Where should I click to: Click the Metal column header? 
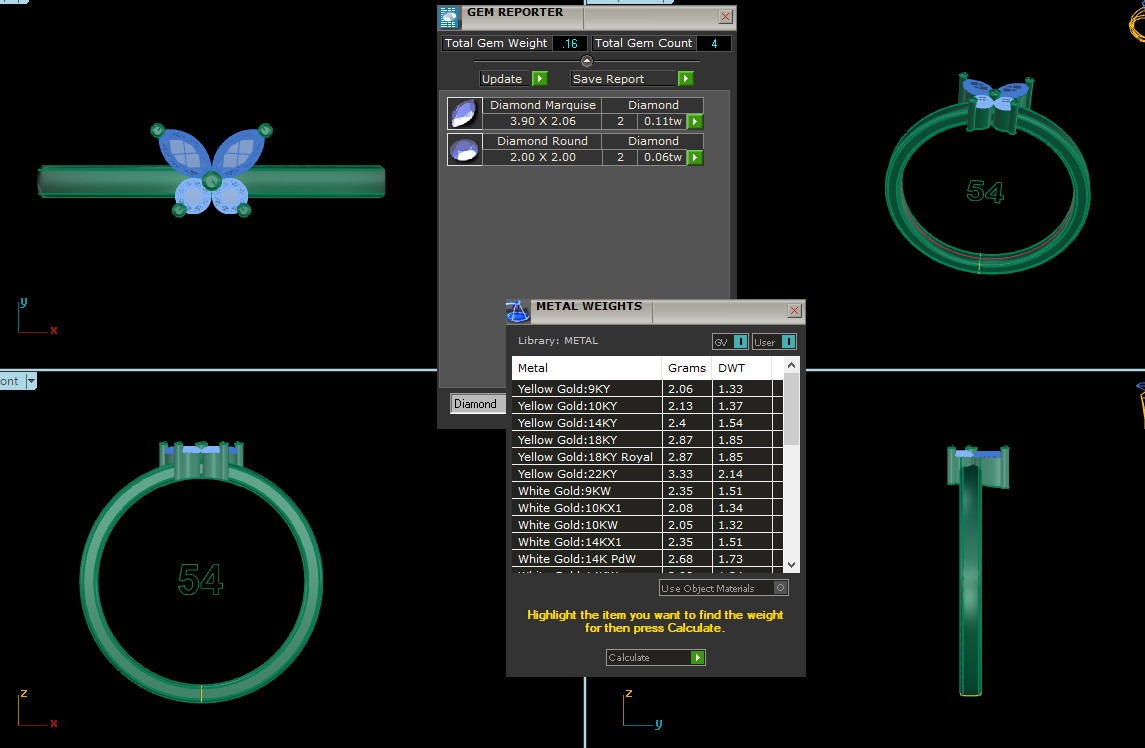(587, 368)
